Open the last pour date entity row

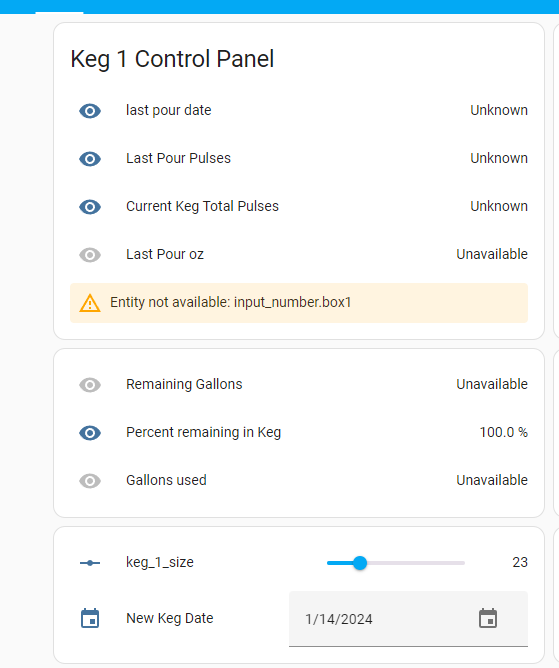(x=299, y=111)
